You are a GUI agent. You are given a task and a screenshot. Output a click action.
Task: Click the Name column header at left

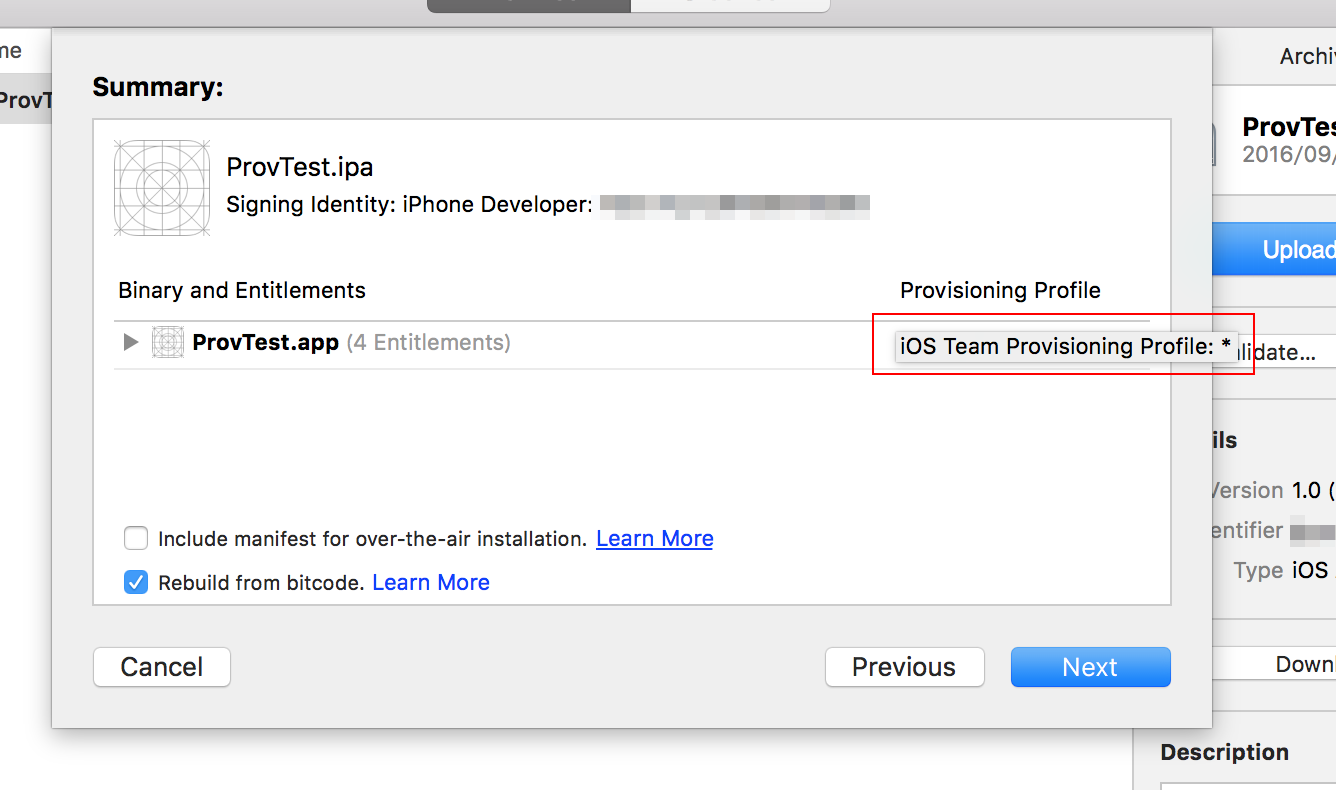[x=11, y=50]
